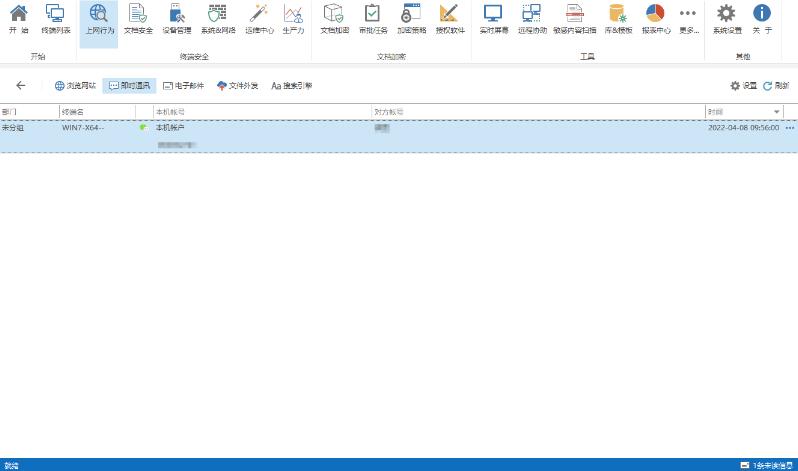This screenshot has height=471, width=798.
Task: Switch to the 浏览网站 tab
Action: (x=75, y=86)
